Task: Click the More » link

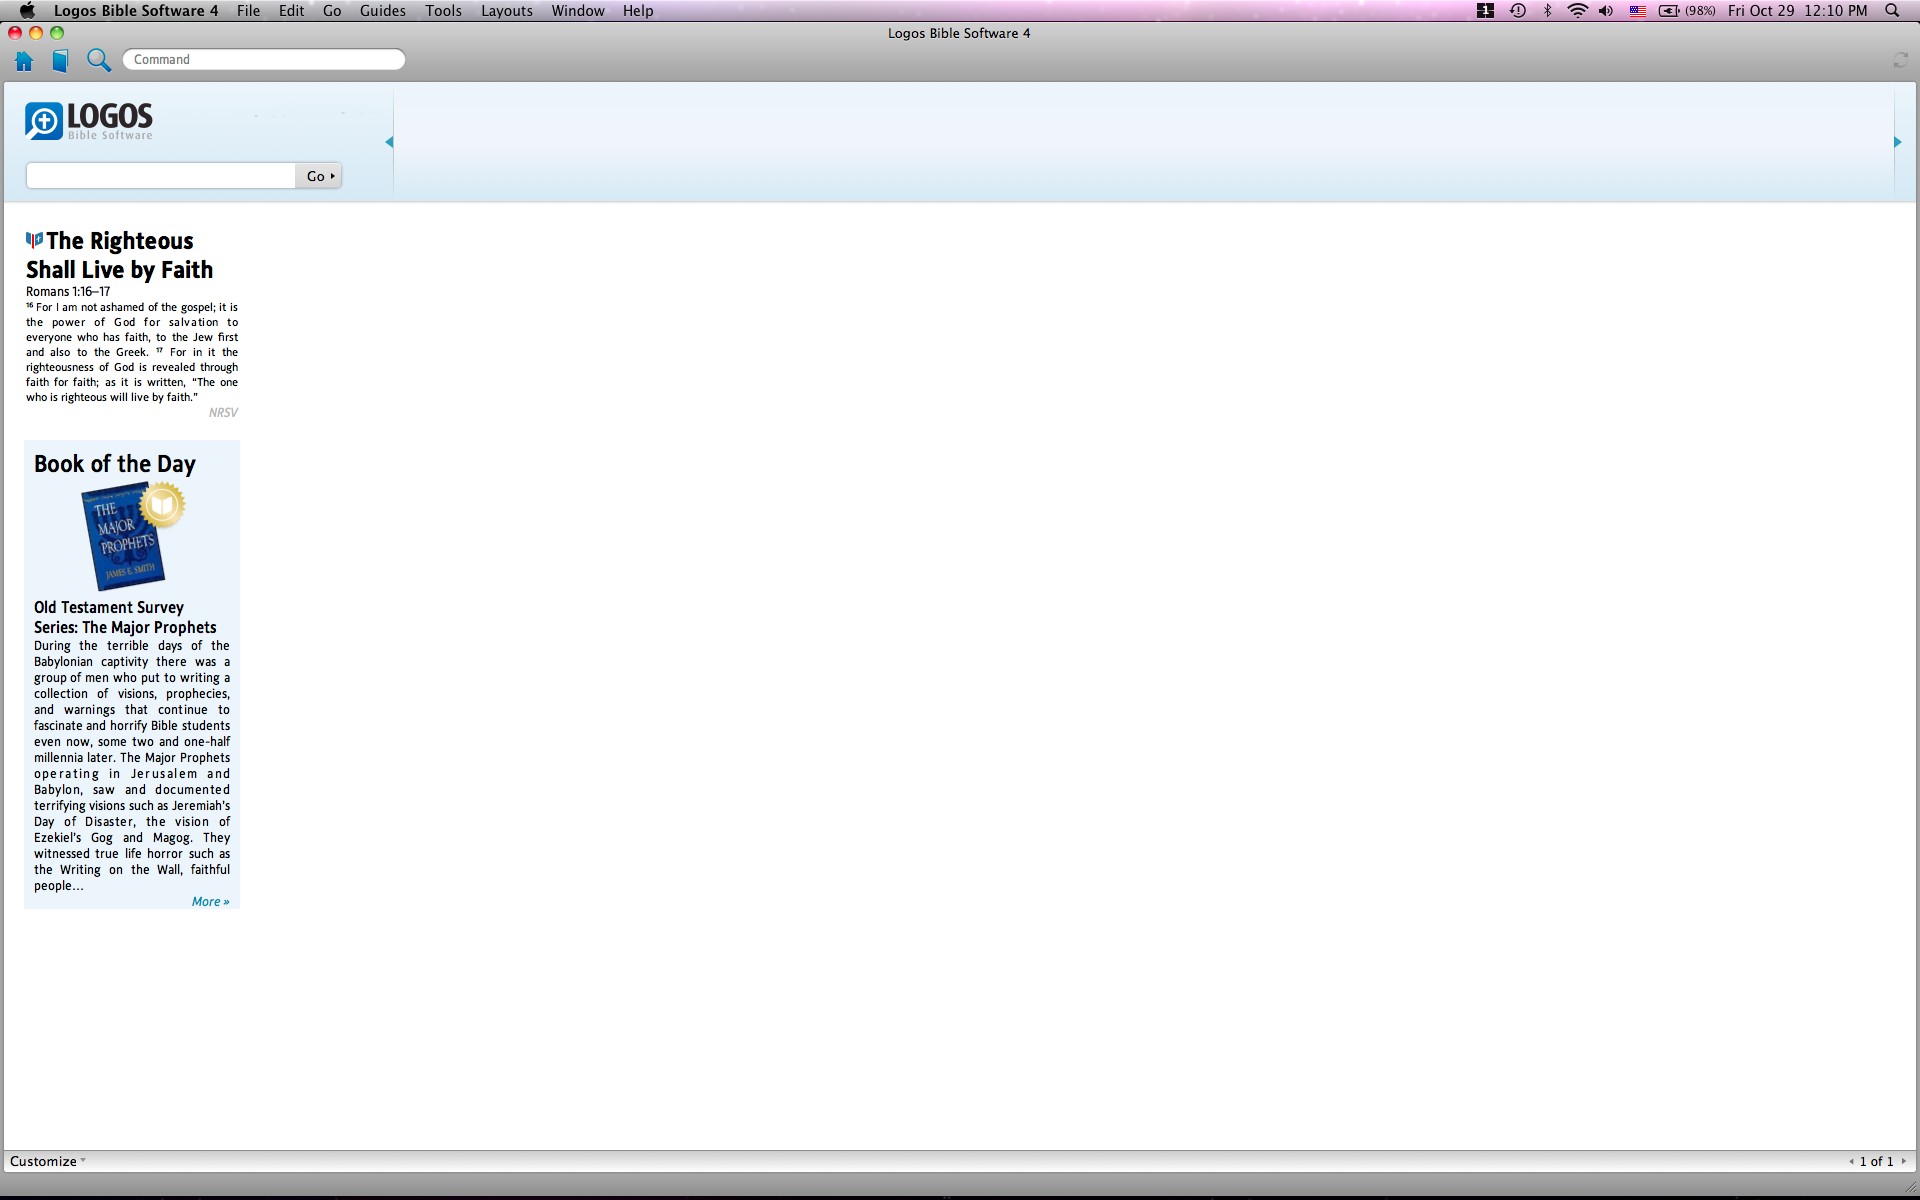Action: pyautogui.click(x=210, y=901)
